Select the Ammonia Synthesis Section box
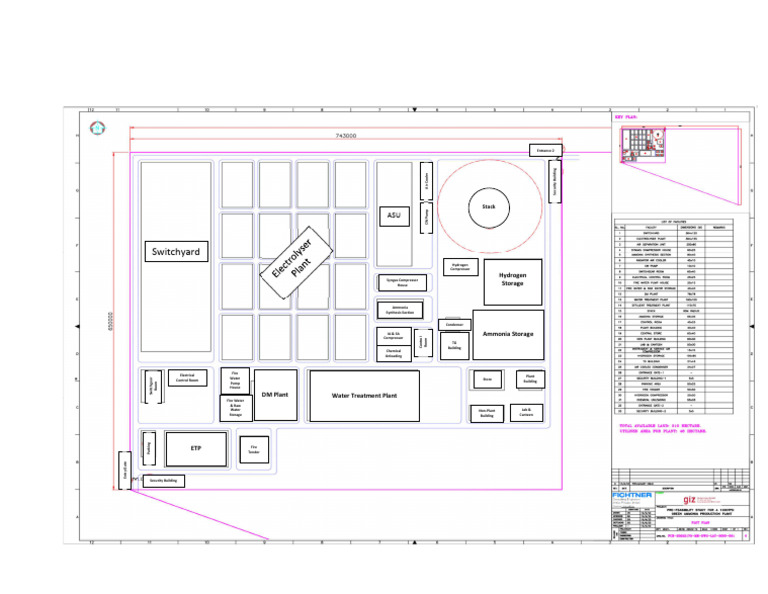The image size is (768, 594). point(400,310)
